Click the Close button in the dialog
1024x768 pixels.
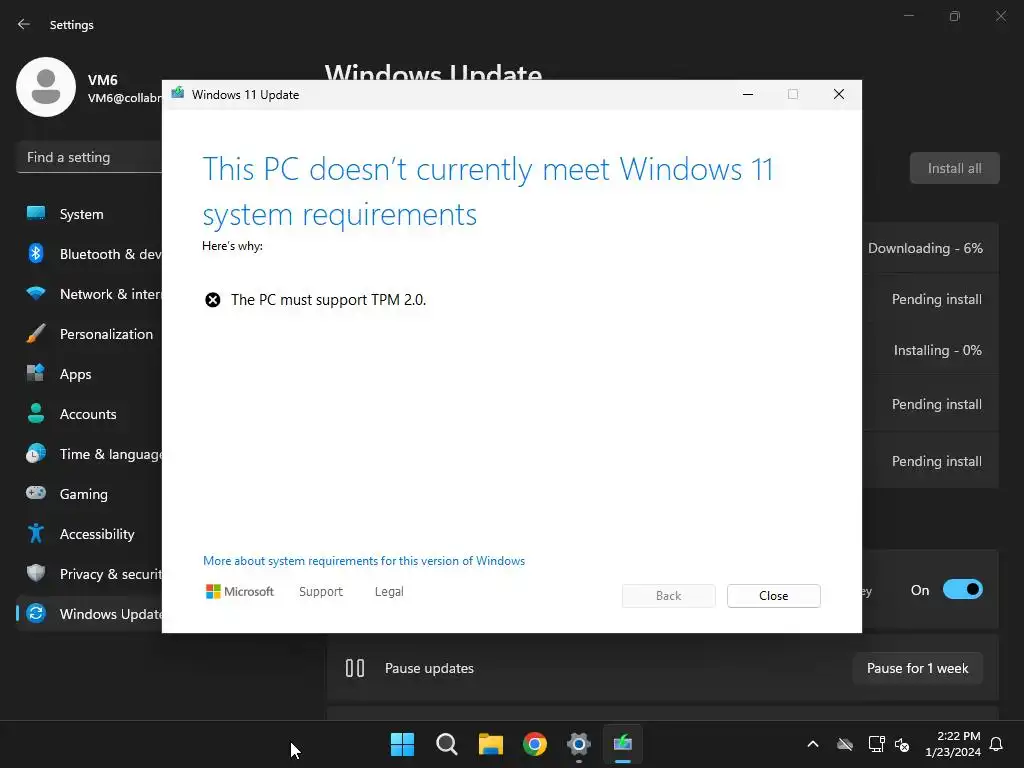773,596
